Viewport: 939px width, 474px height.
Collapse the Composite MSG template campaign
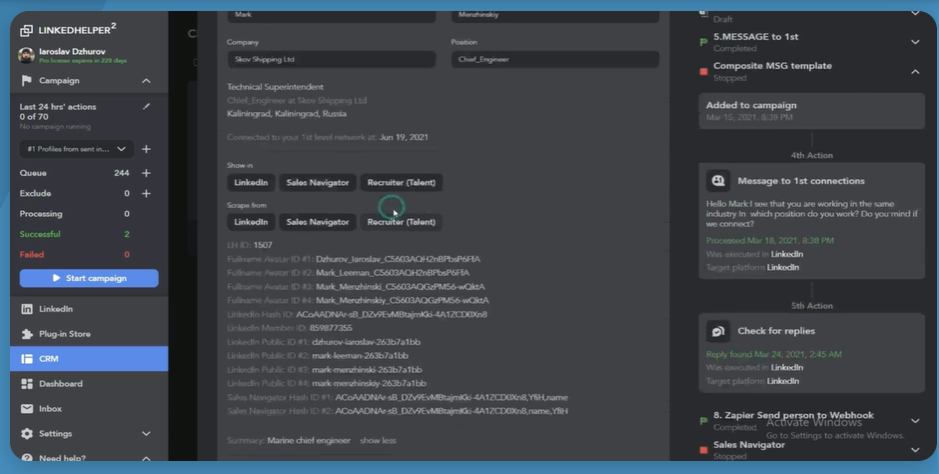(915, 72)
